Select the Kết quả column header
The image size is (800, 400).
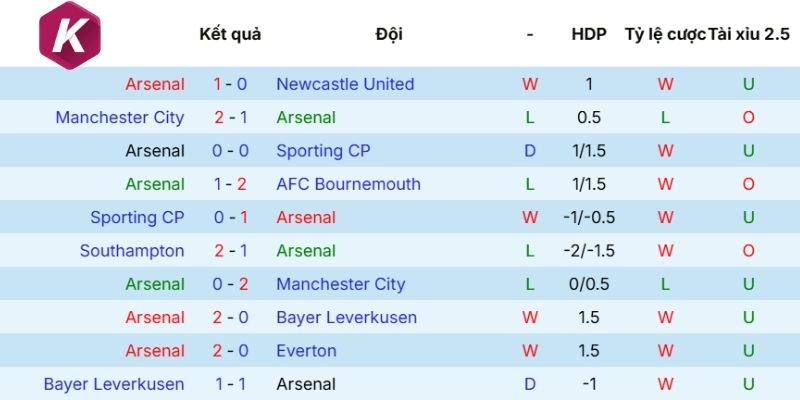pos(230,34)
